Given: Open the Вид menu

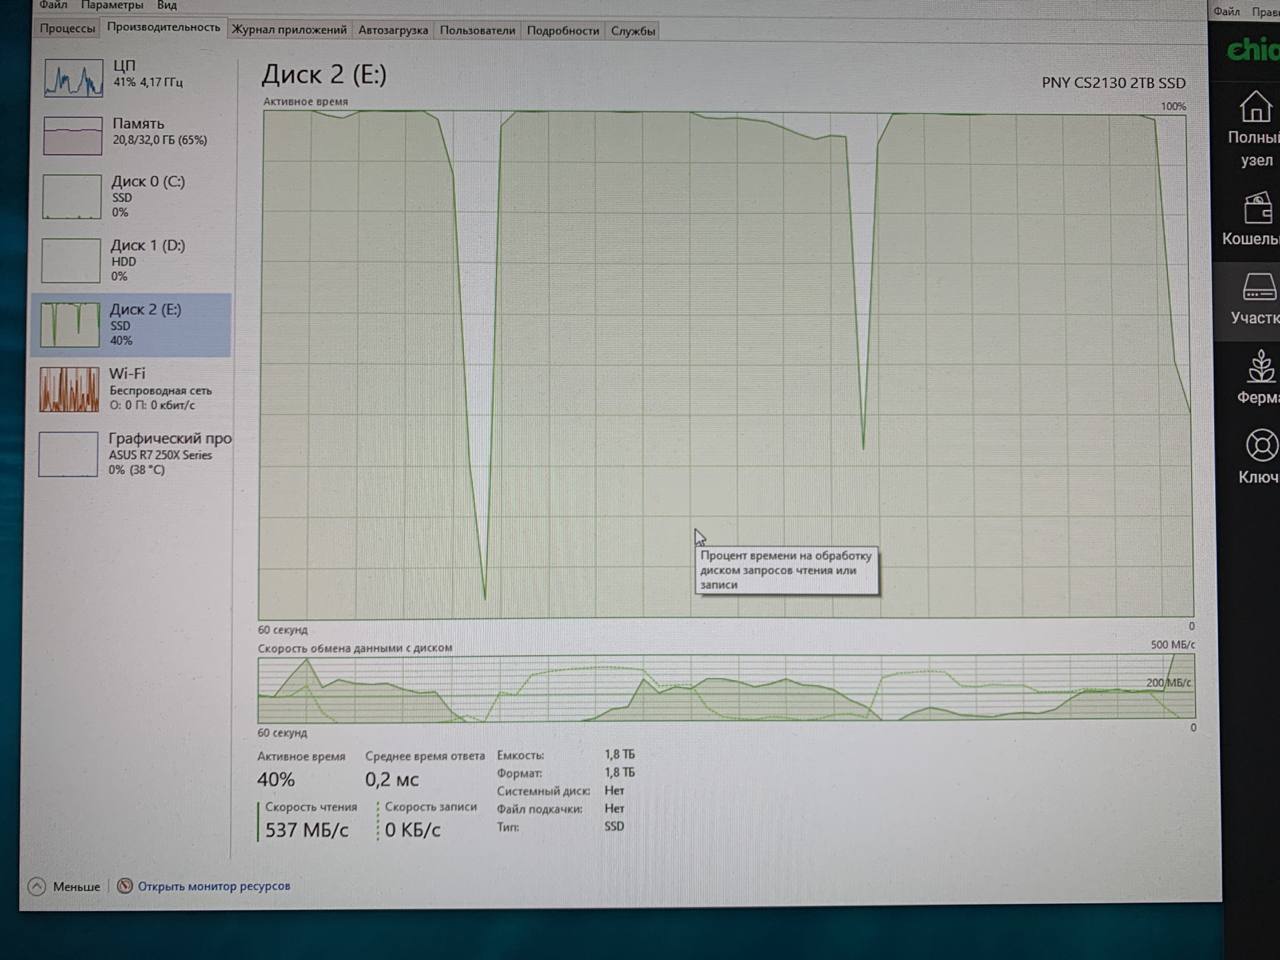Looking at the screenshot, I should pyautogui.click(x=166, y=5).
